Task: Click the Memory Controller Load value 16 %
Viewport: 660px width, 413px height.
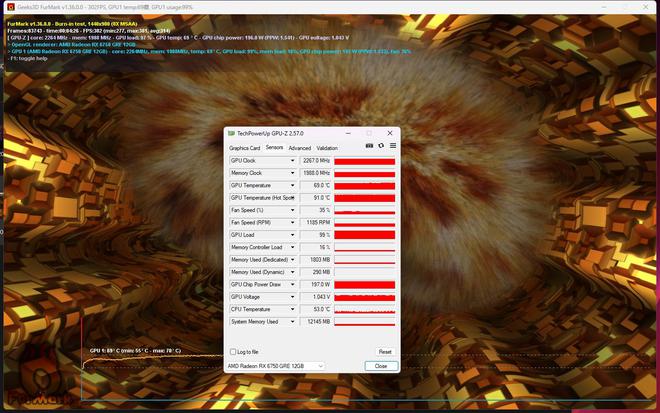Action: click(316, 248)
